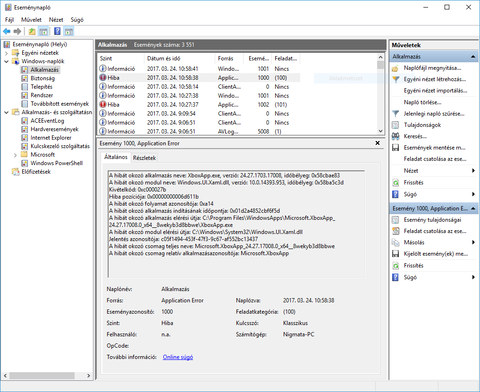Collapse Alkalmazás- és szolgáltatásnaplók node
This screenshot has width=480, height=392.
[6, 112]
